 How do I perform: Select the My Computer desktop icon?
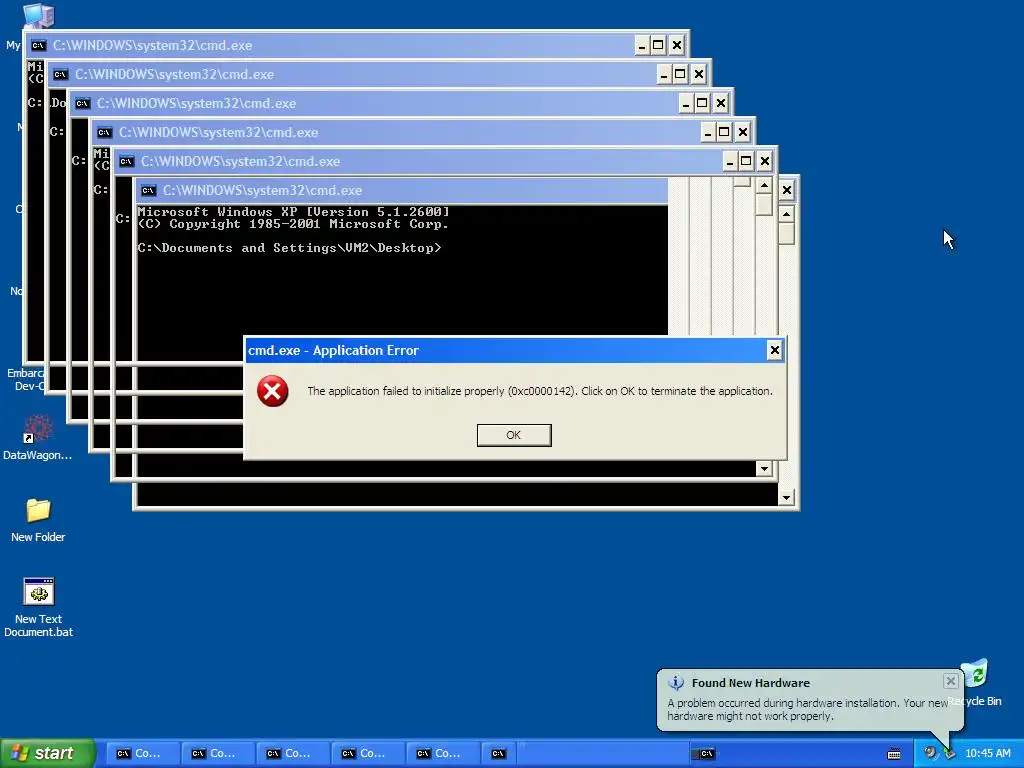[x=38, y=16]
